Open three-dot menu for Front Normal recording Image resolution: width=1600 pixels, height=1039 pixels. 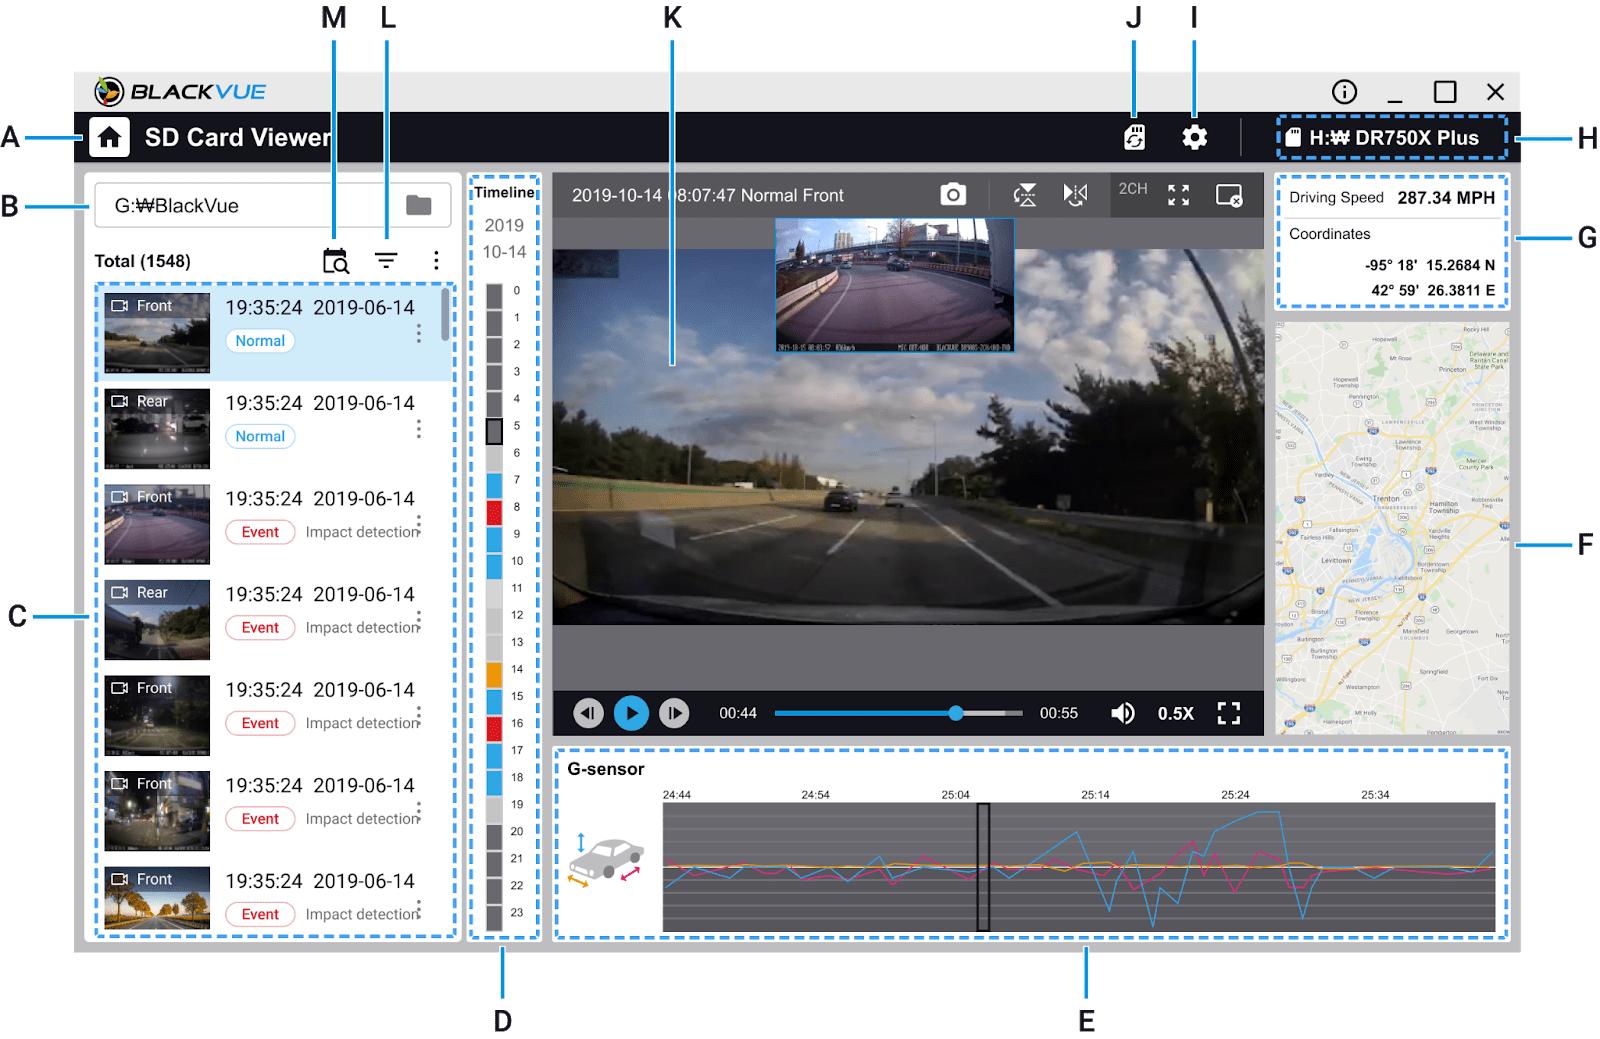click(x=419, y=333)
